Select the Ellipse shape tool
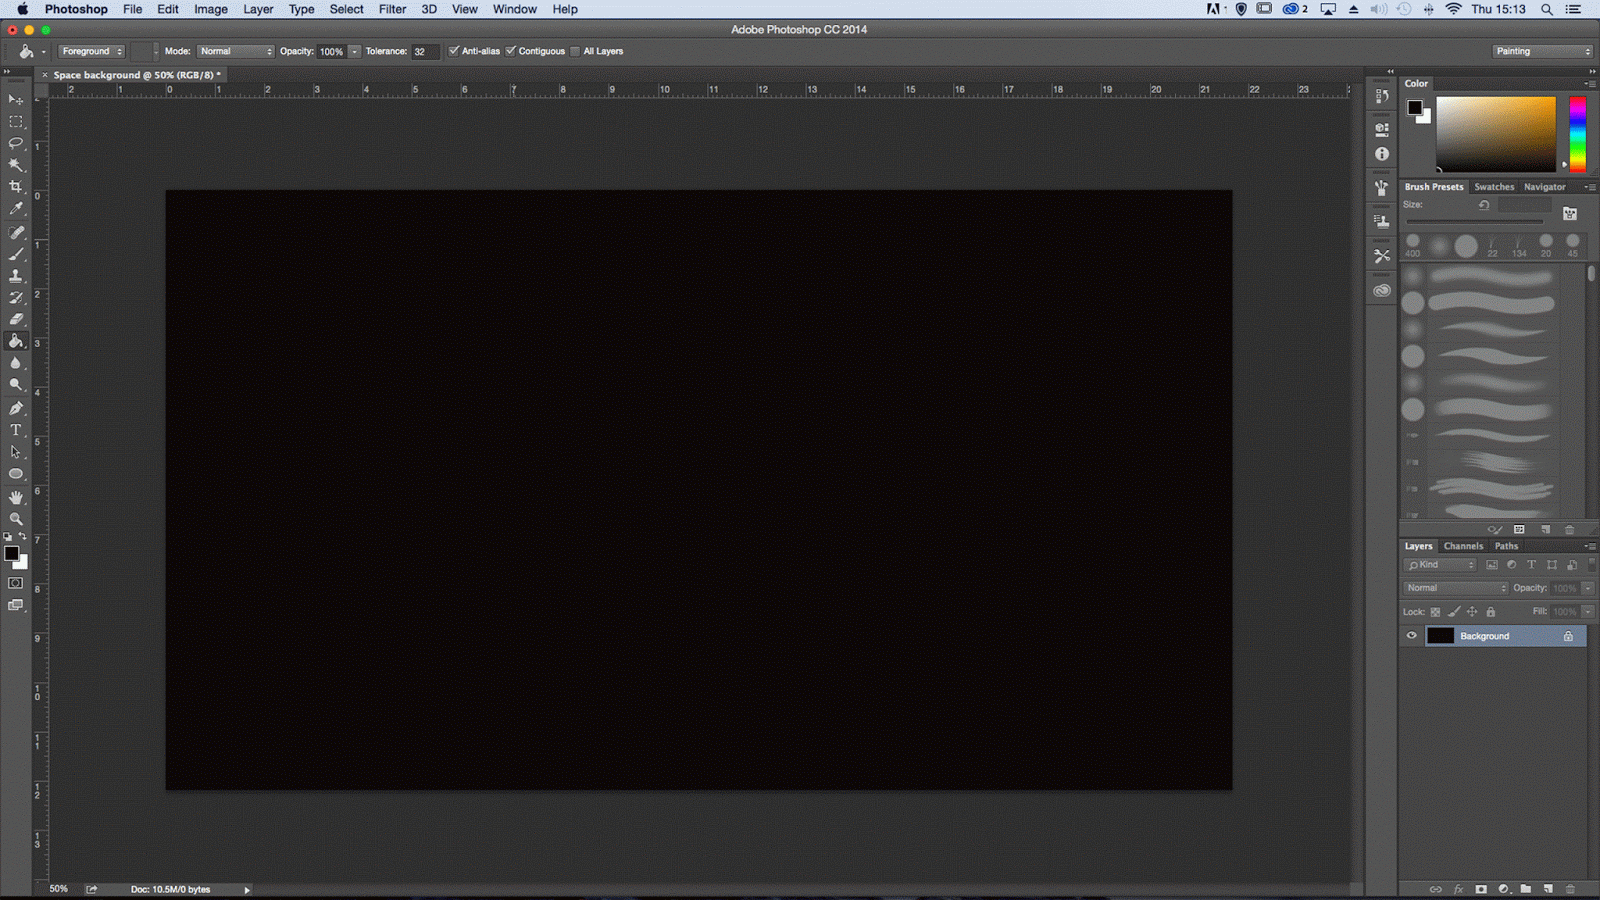This screenshot has width=1600, height=900. 16,474
